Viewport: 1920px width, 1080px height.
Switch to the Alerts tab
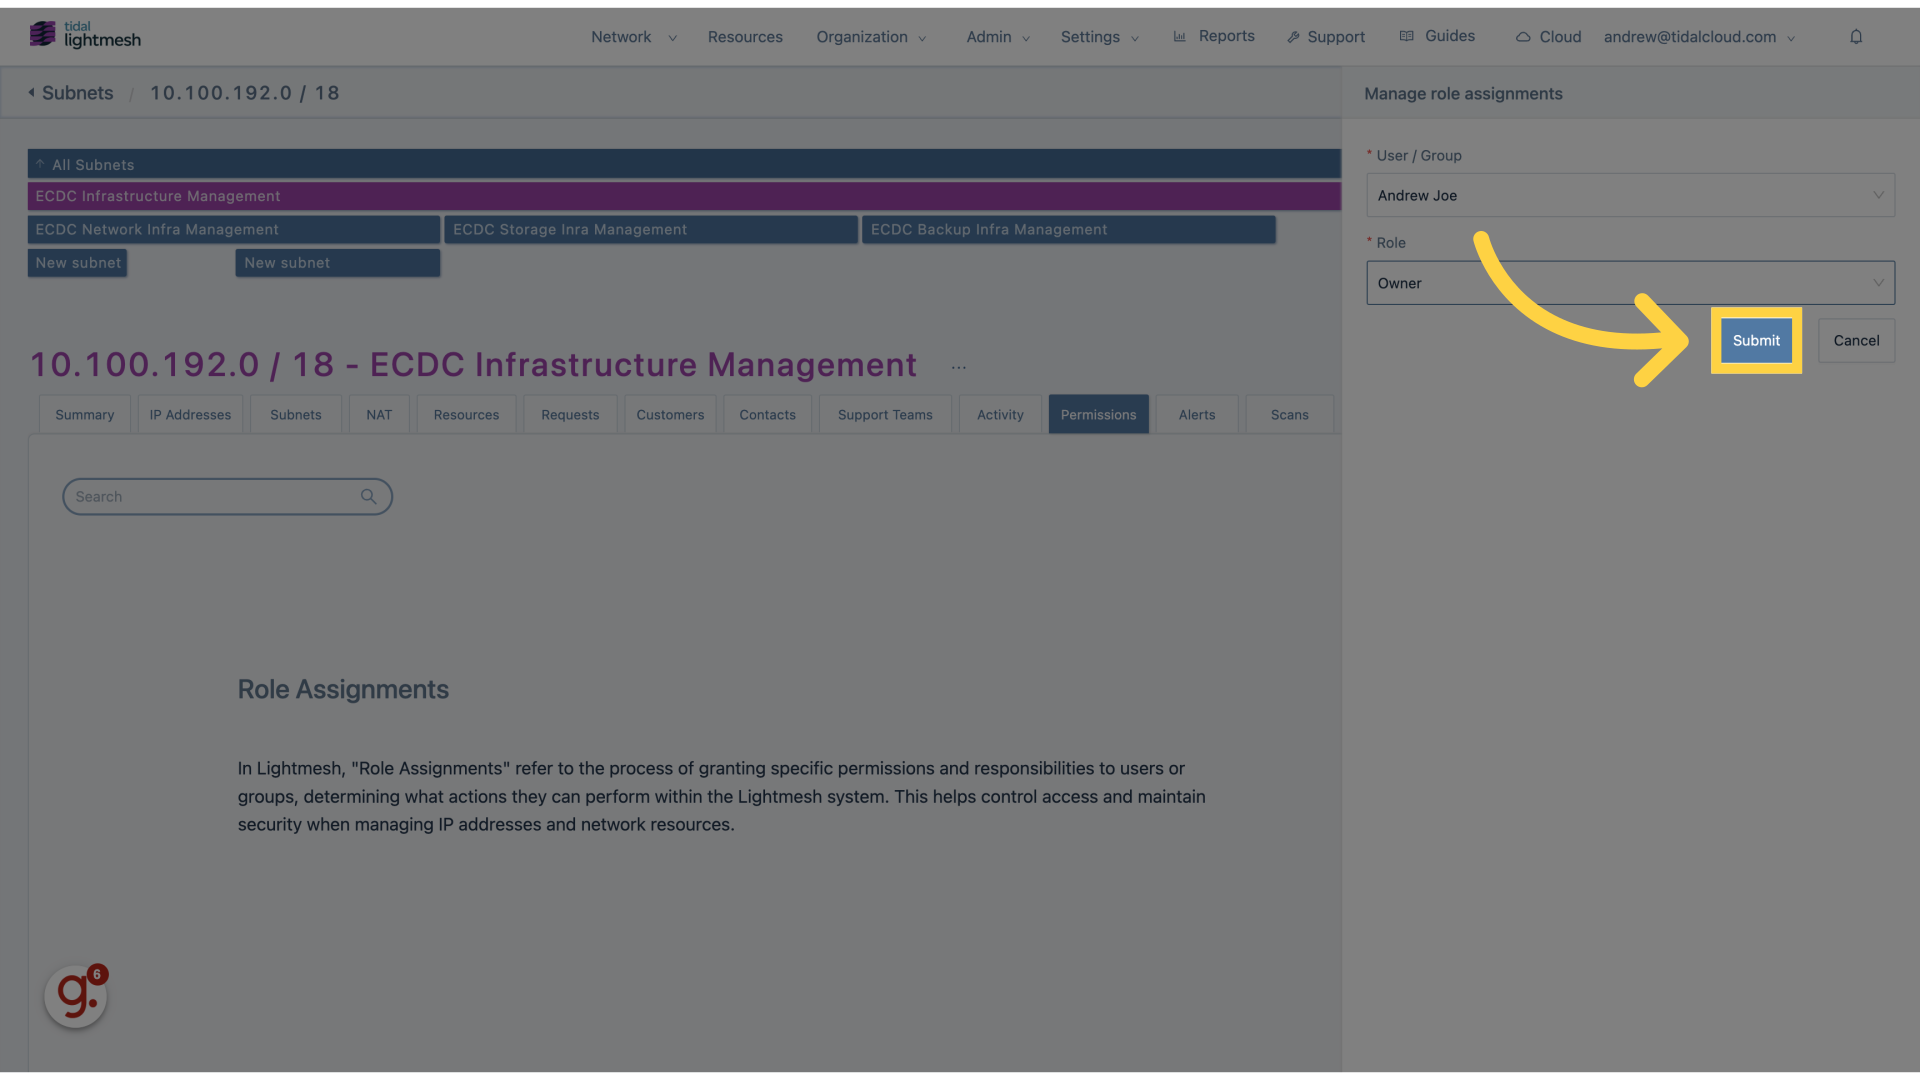(x=1197, y=414)
